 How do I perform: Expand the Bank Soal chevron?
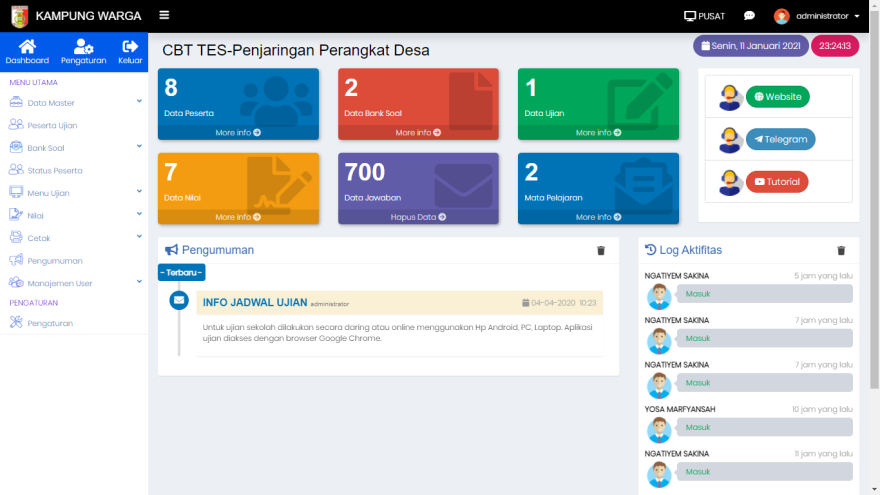(x=139, y=146)
